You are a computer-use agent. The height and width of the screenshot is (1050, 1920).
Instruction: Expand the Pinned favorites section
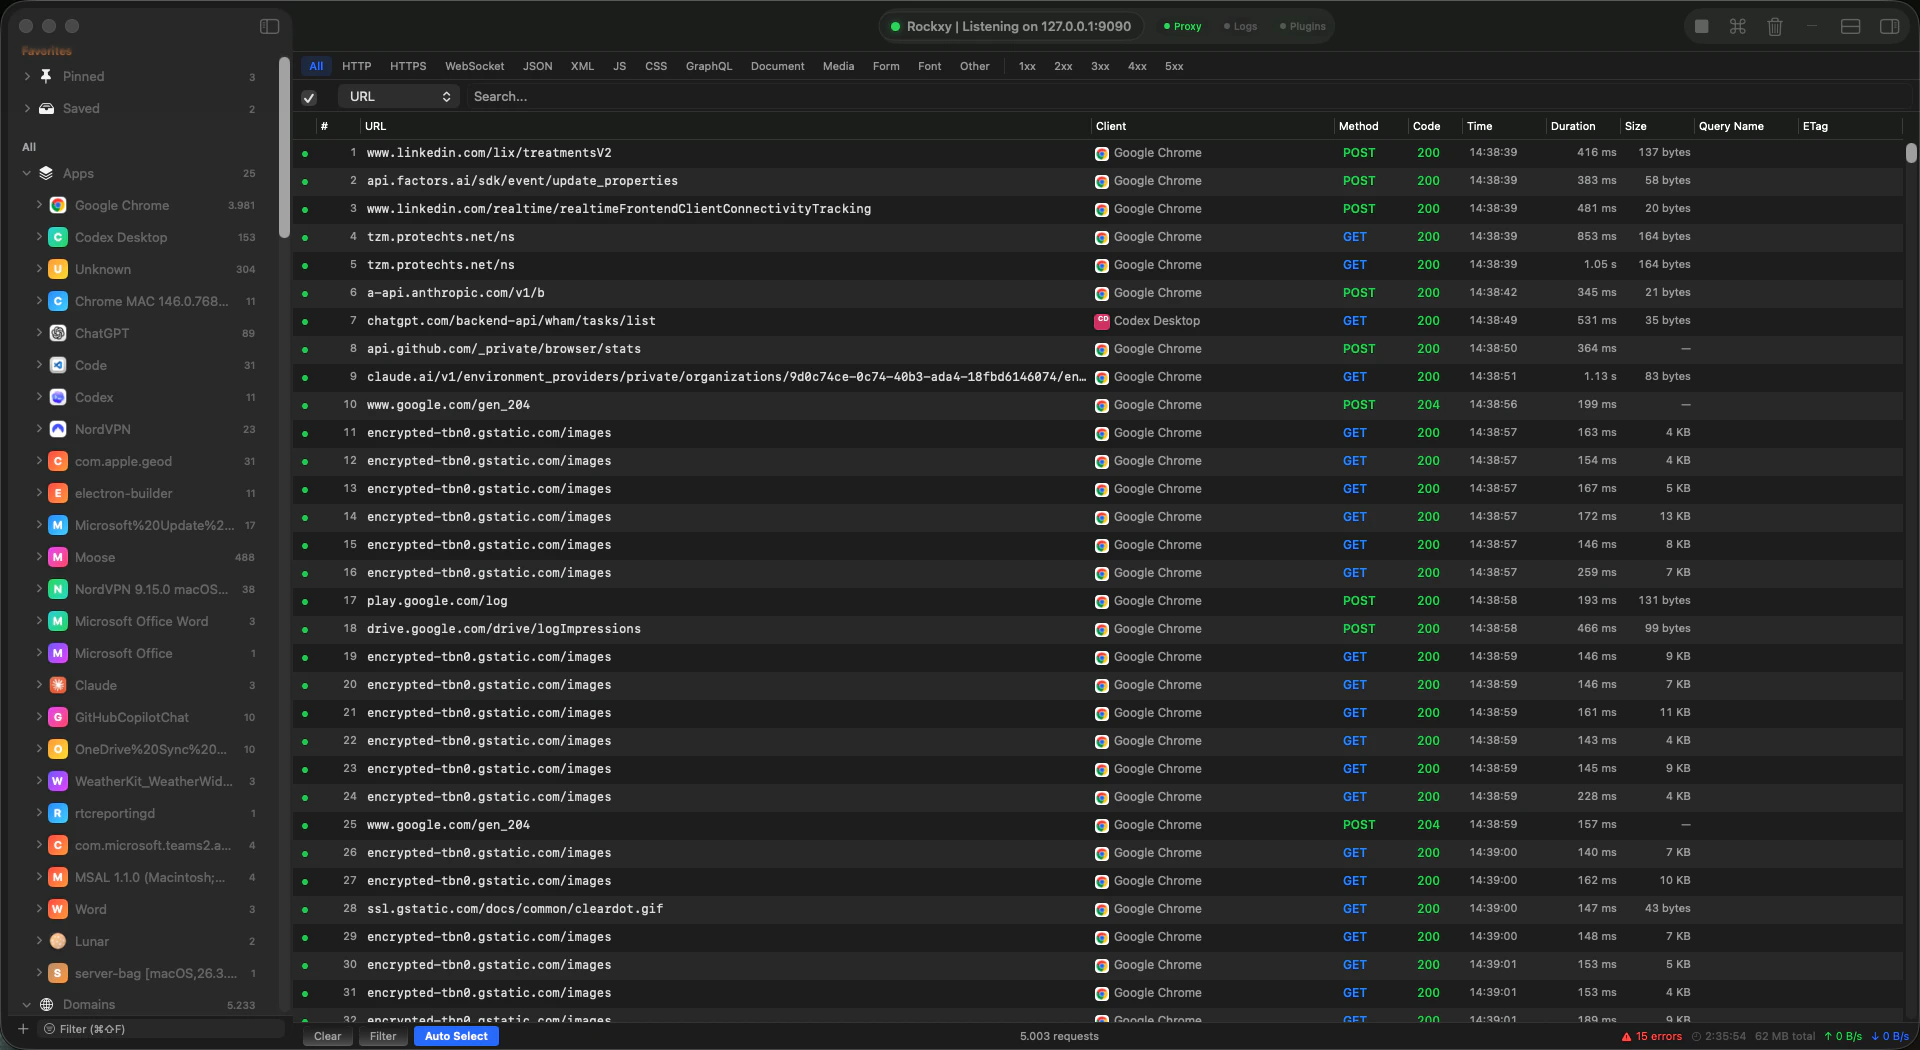pos(28,76)
